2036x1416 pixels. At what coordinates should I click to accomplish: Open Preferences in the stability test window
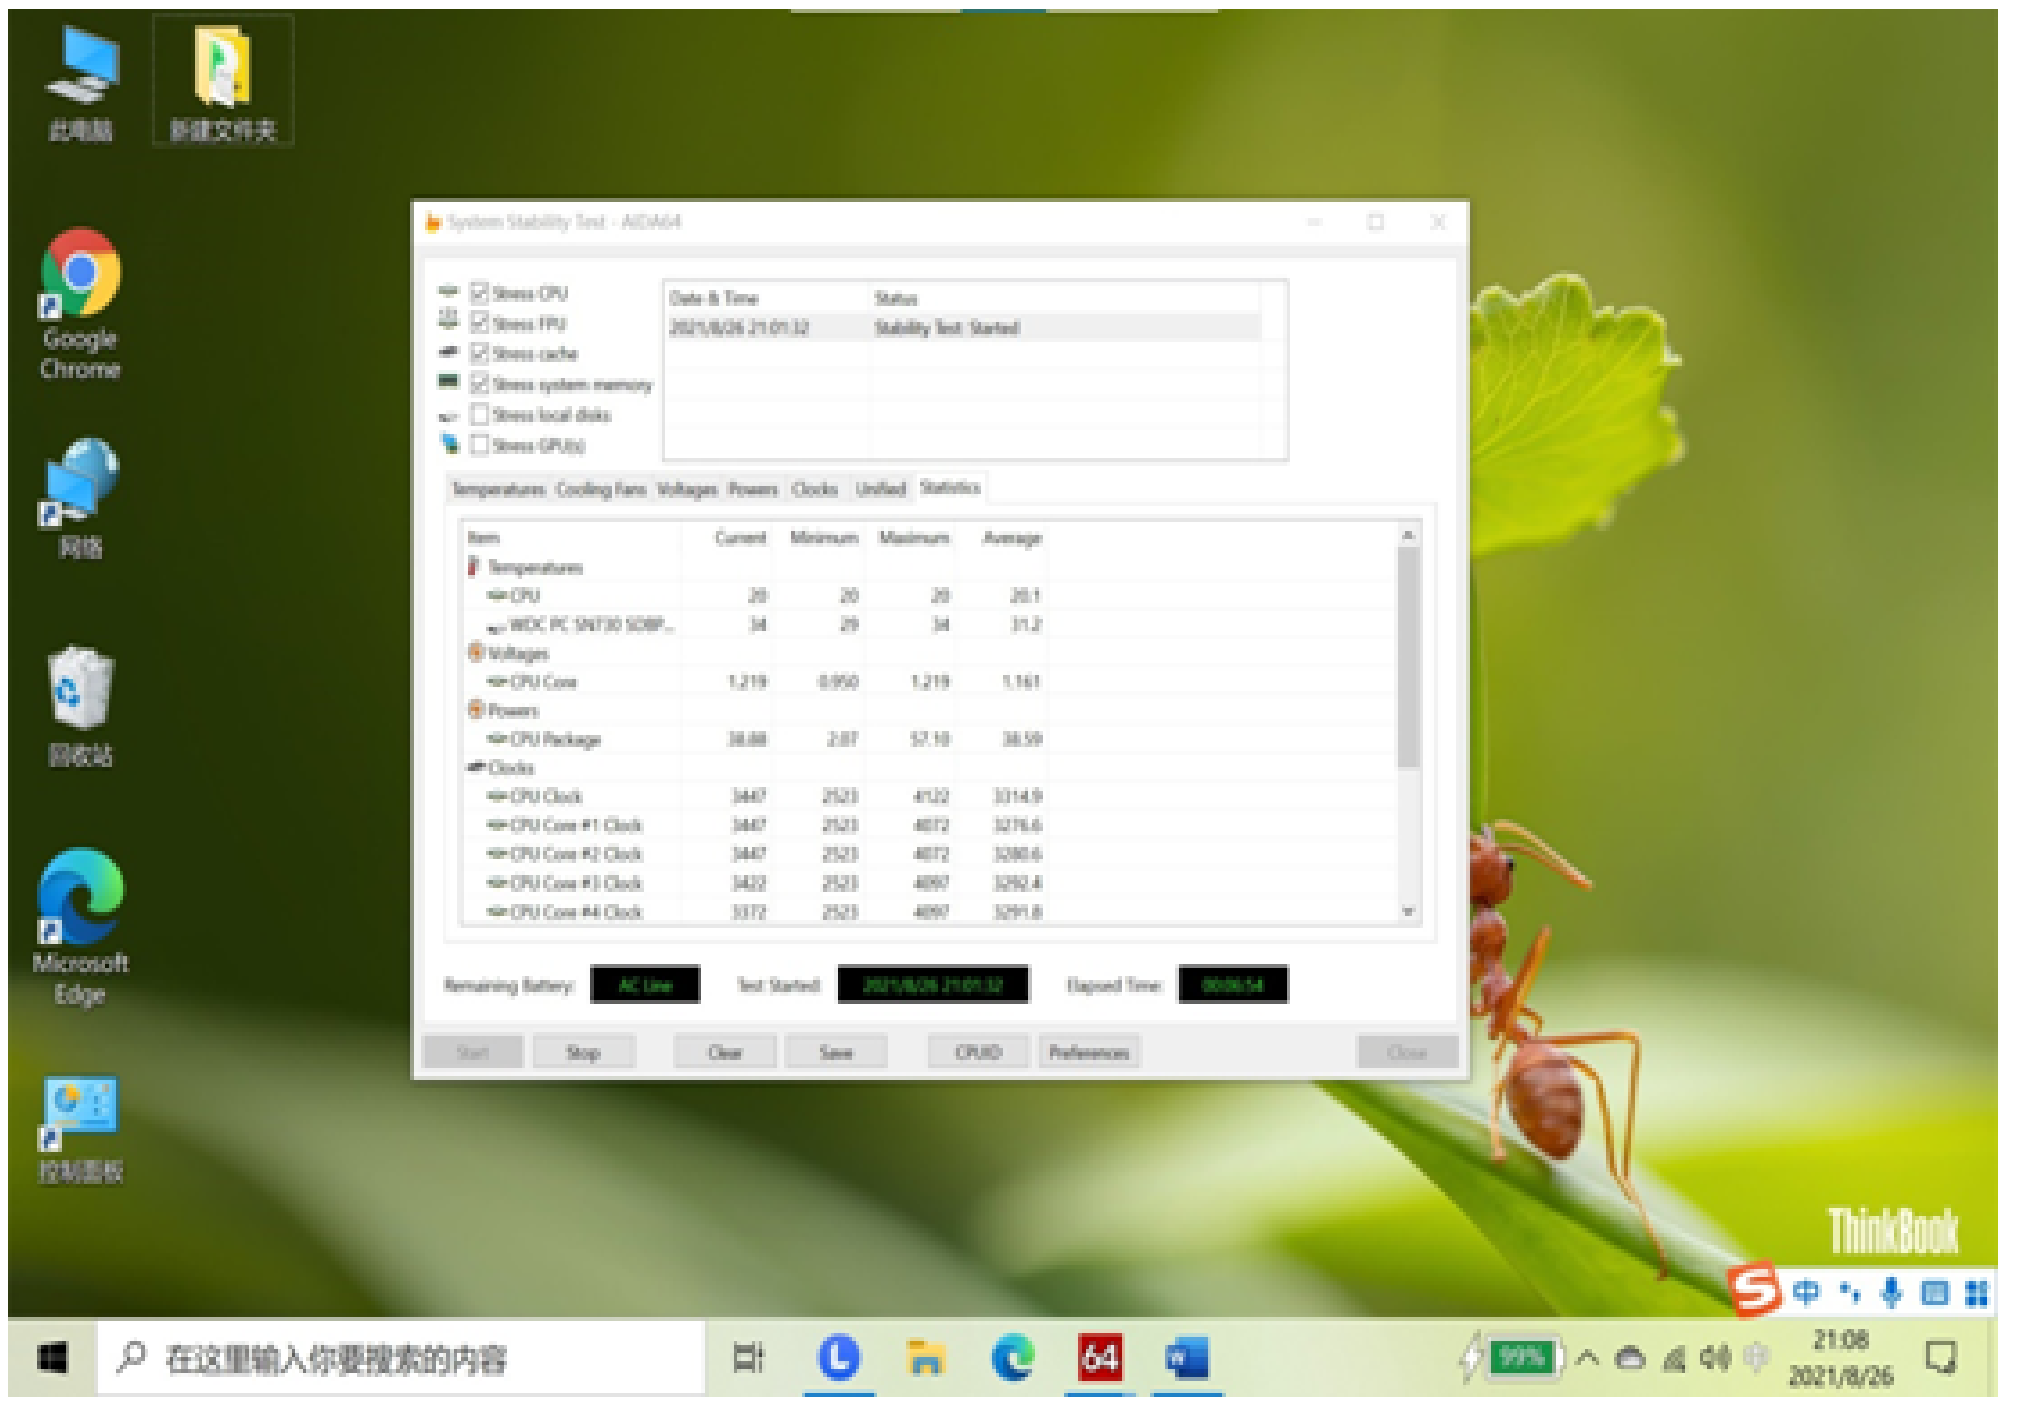pyautogui.click(x=1089, y=1052)
